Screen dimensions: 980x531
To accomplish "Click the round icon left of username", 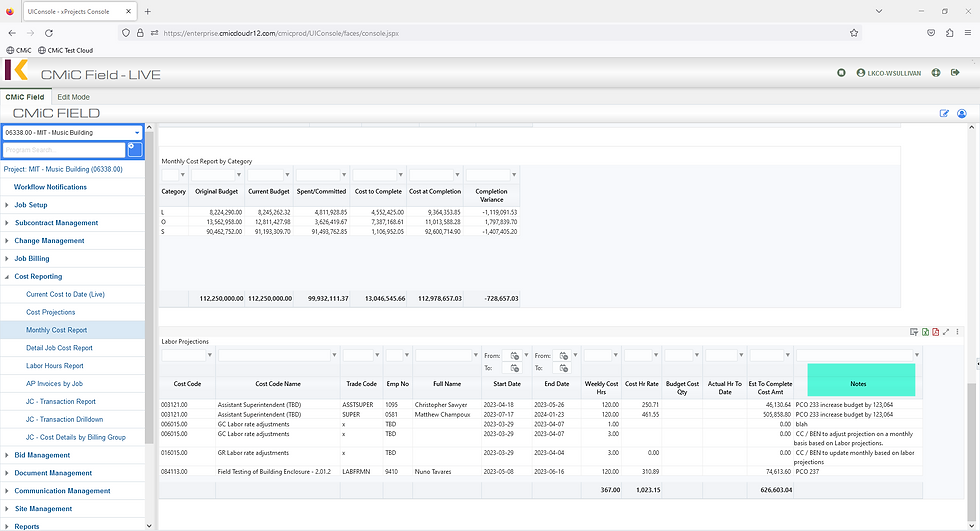I will 841,73.
